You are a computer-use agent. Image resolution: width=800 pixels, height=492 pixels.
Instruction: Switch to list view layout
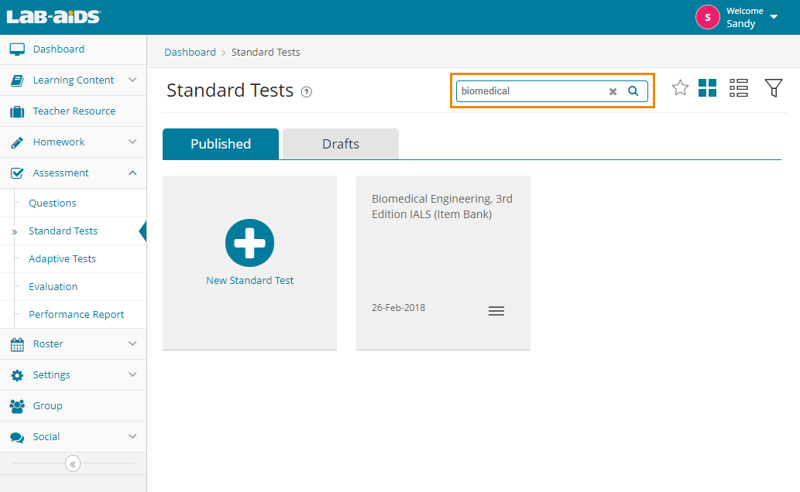[739, 88]
